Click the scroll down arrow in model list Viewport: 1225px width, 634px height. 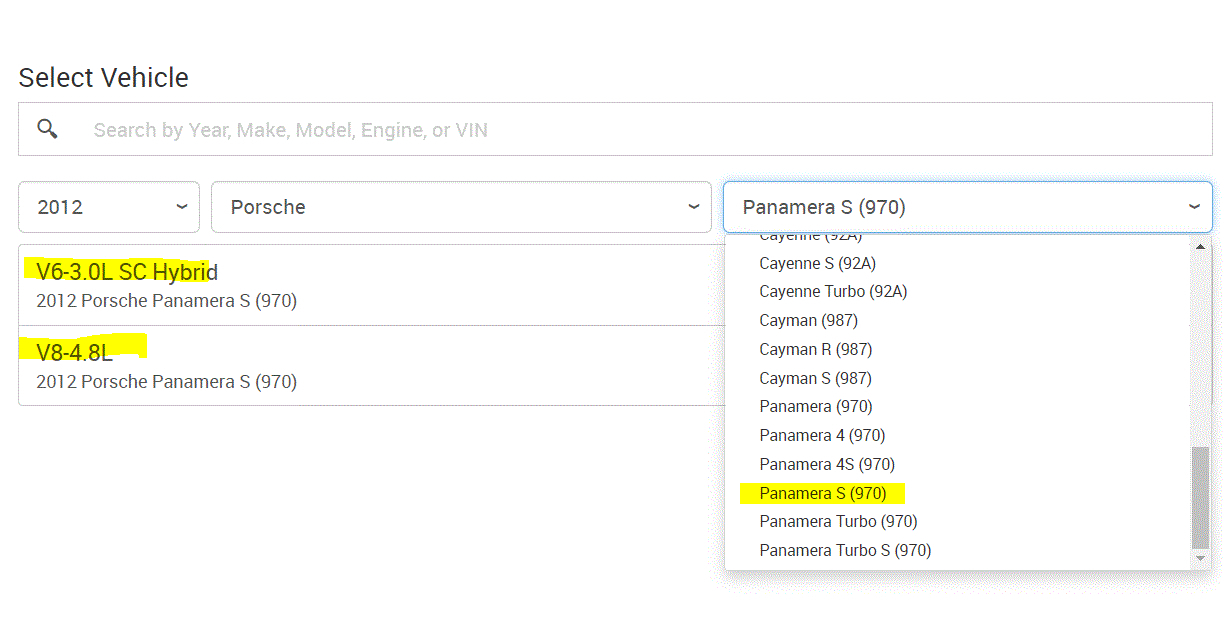click(1201, 559)
